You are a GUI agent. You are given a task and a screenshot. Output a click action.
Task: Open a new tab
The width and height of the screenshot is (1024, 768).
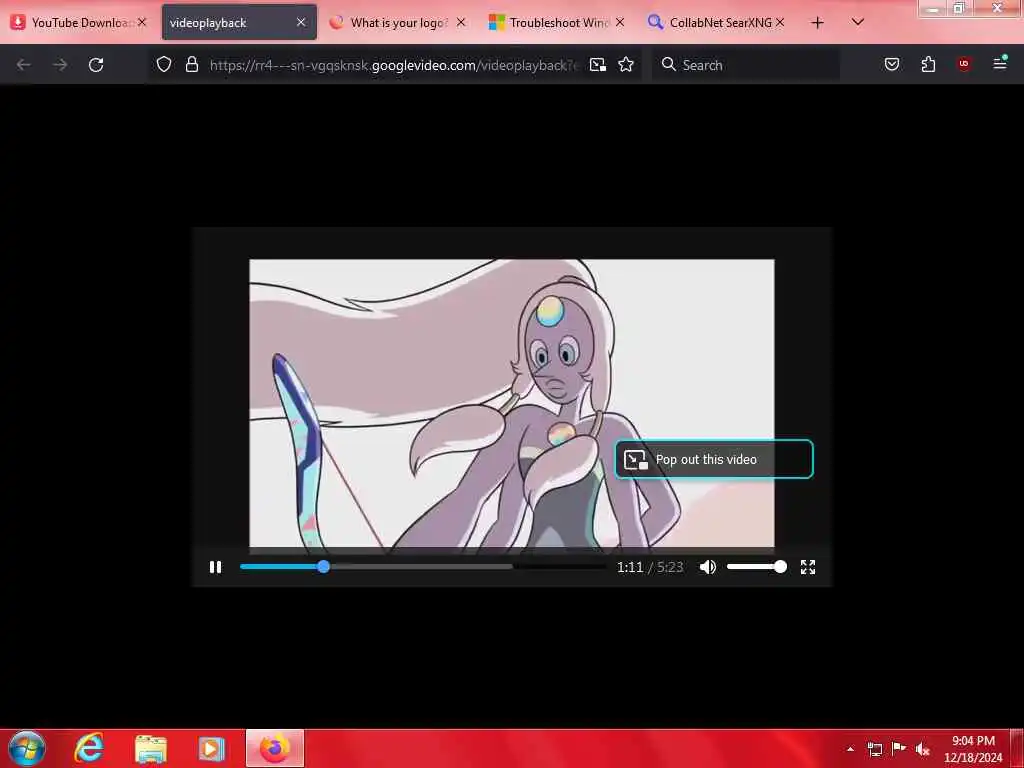click(x=817, y=23)
